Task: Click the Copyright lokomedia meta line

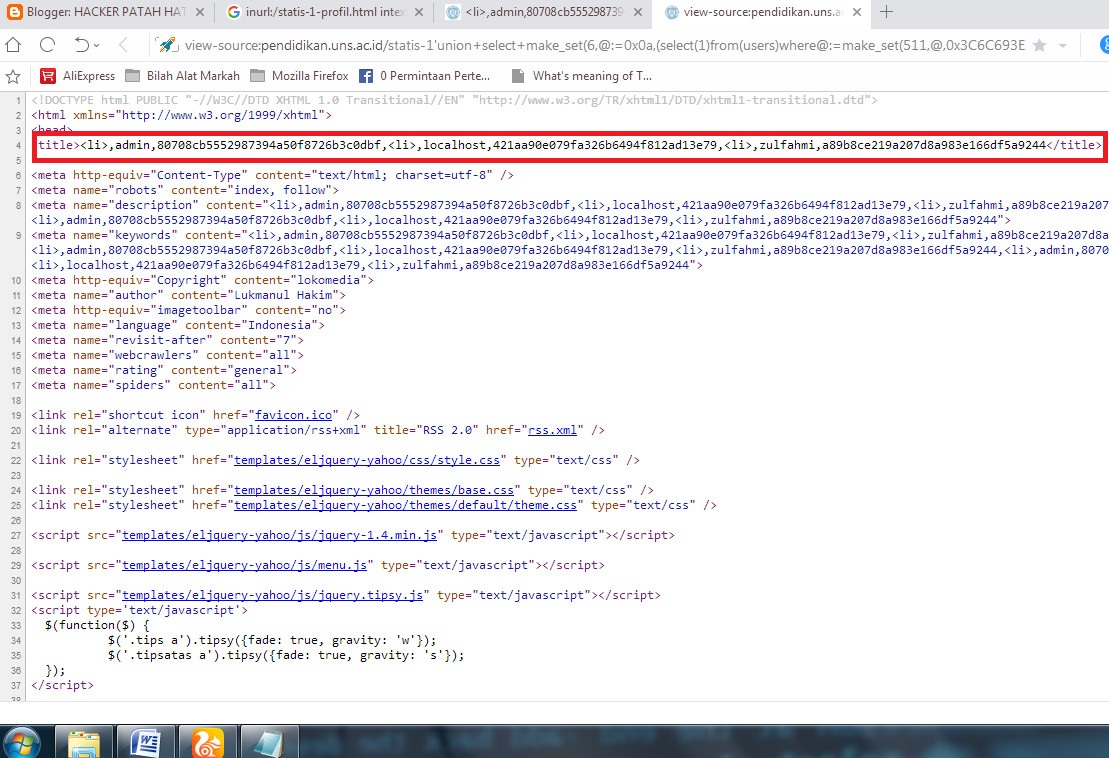Action: point(202,280)
